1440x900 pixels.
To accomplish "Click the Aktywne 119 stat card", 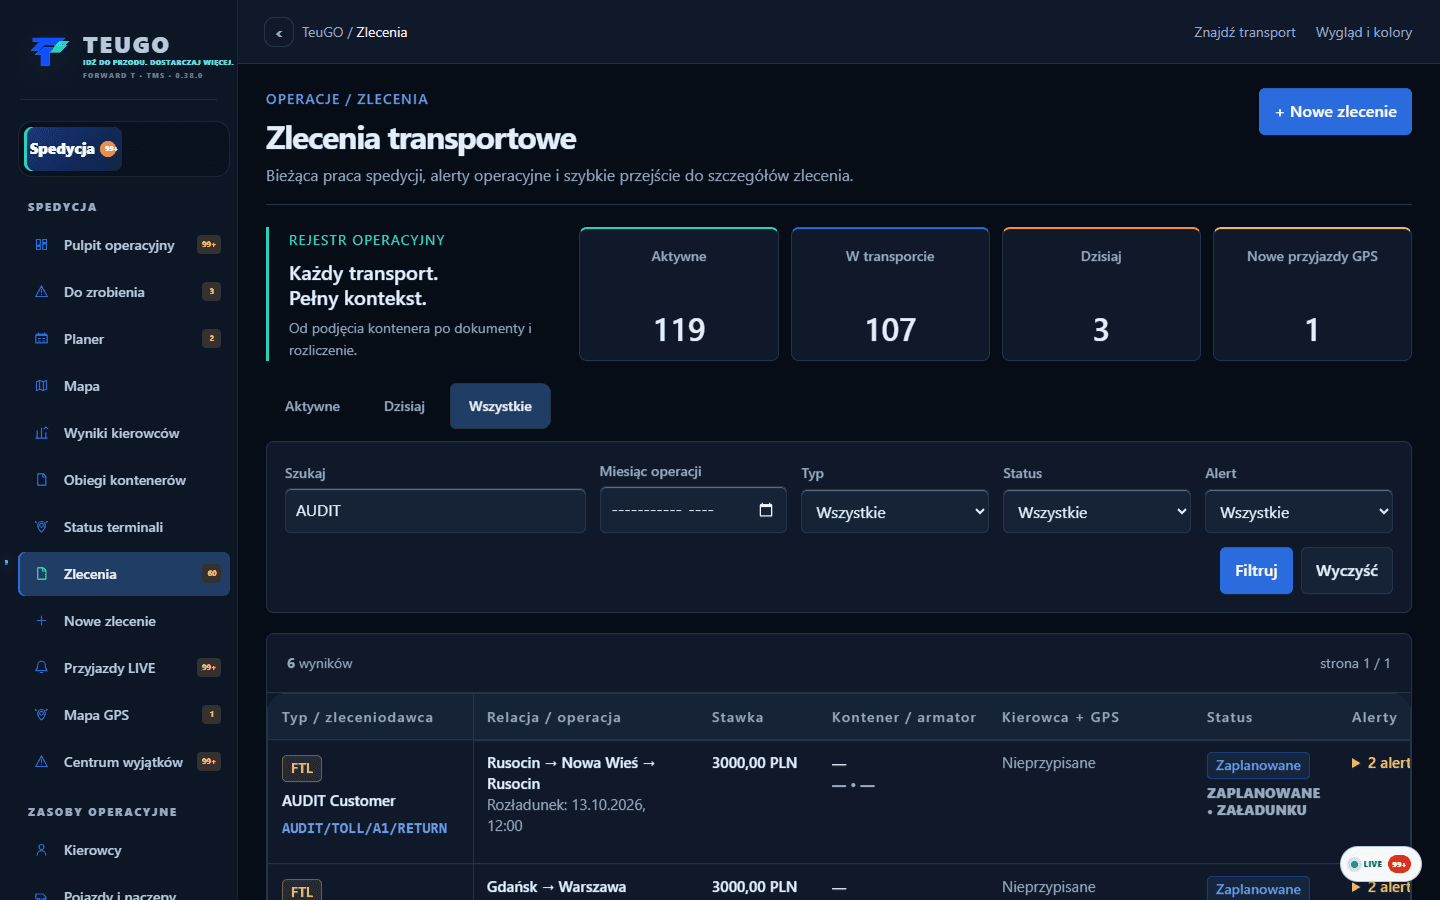I will click(x=679, y=294).
